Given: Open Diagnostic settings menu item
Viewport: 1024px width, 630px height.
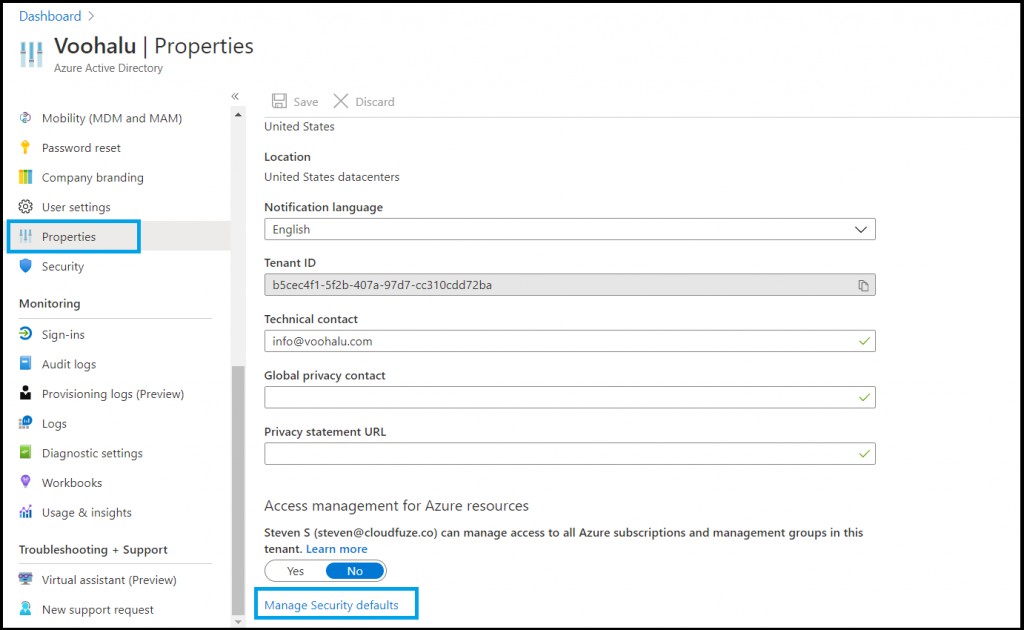Looking at the screenshot, I should 92,452.
